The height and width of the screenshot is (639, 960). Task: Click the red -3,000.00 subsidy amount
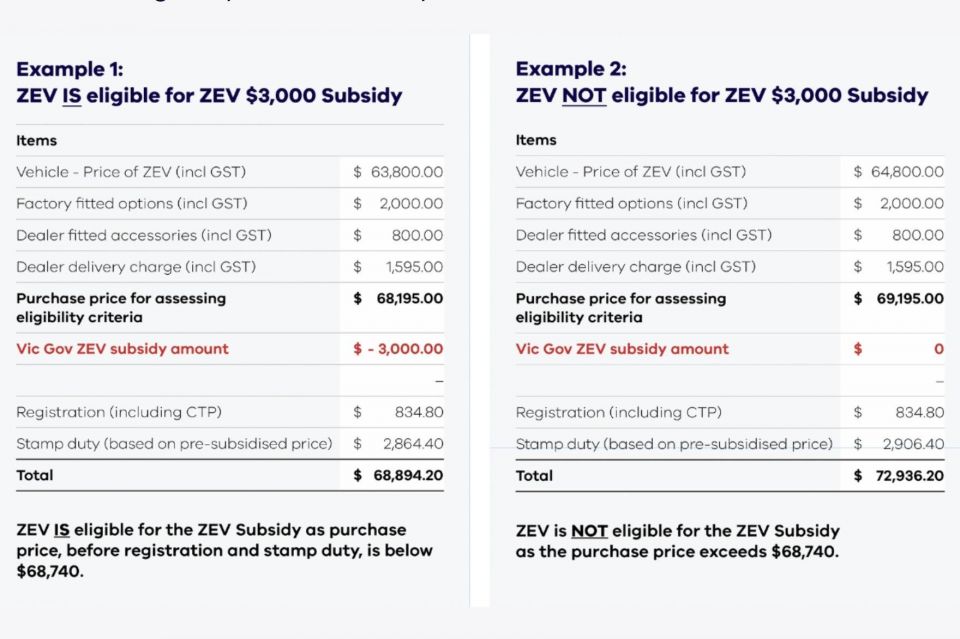[398, 349]
